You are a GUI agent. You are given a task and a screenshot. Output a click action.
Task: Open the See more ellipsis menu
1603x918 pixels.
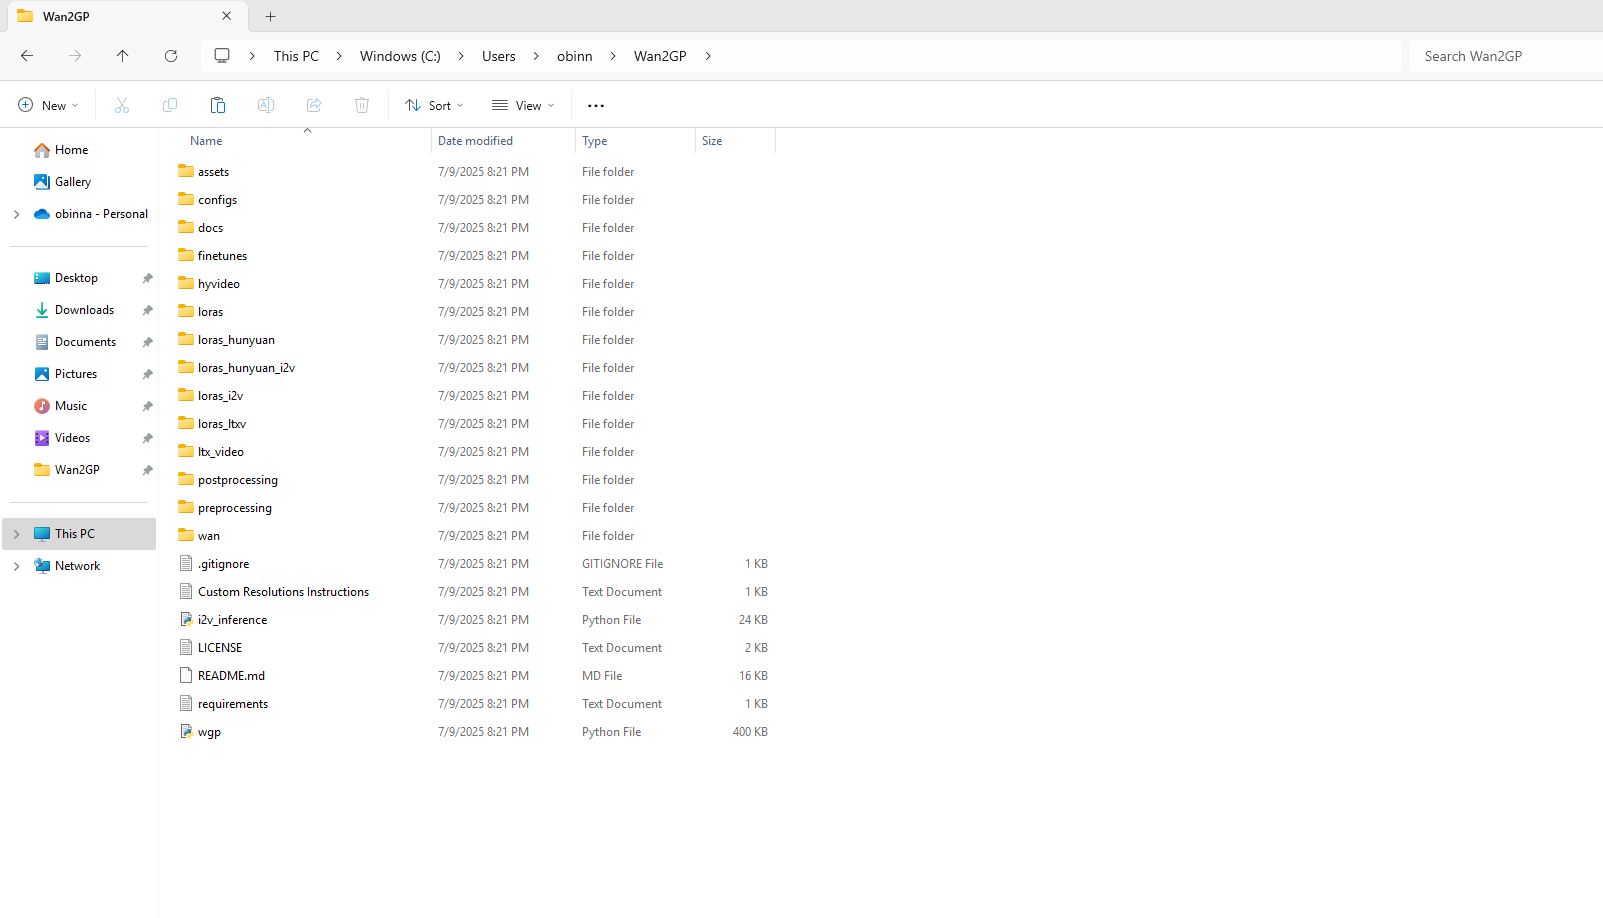pos(596,105)
